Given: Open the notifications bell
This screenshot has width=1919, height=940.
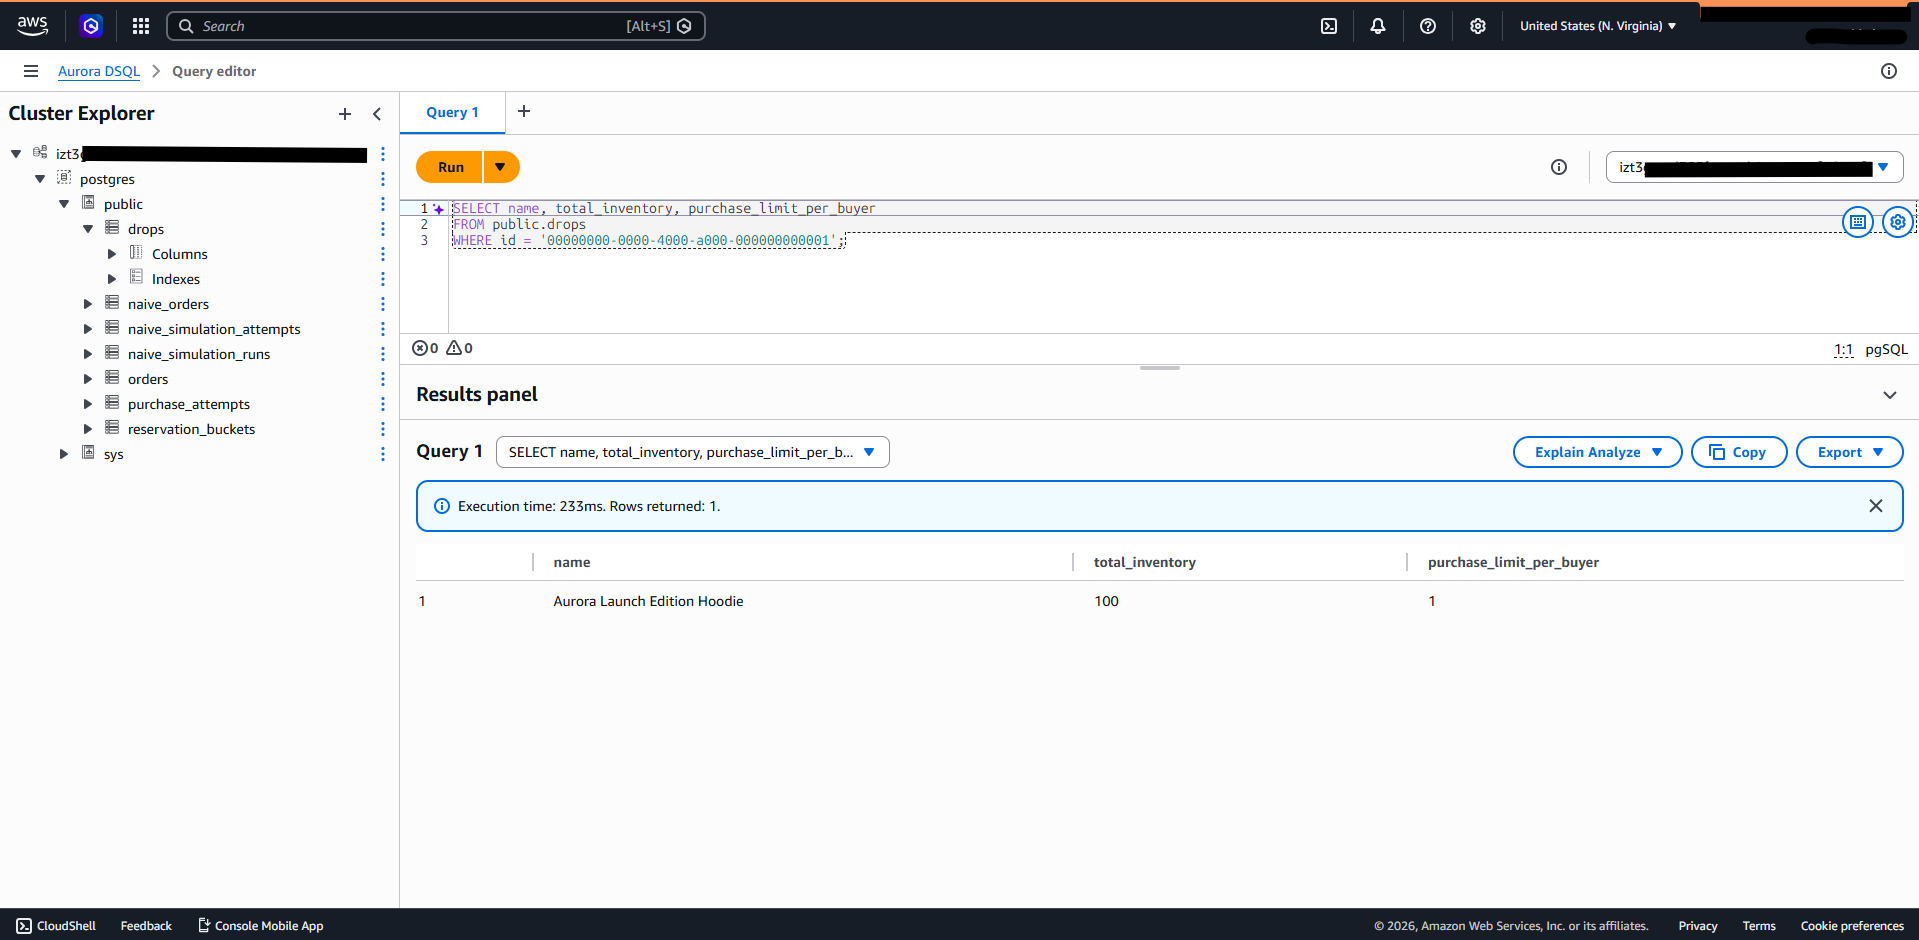Looking at the screenshot, I should click(x=1378, y=26).
